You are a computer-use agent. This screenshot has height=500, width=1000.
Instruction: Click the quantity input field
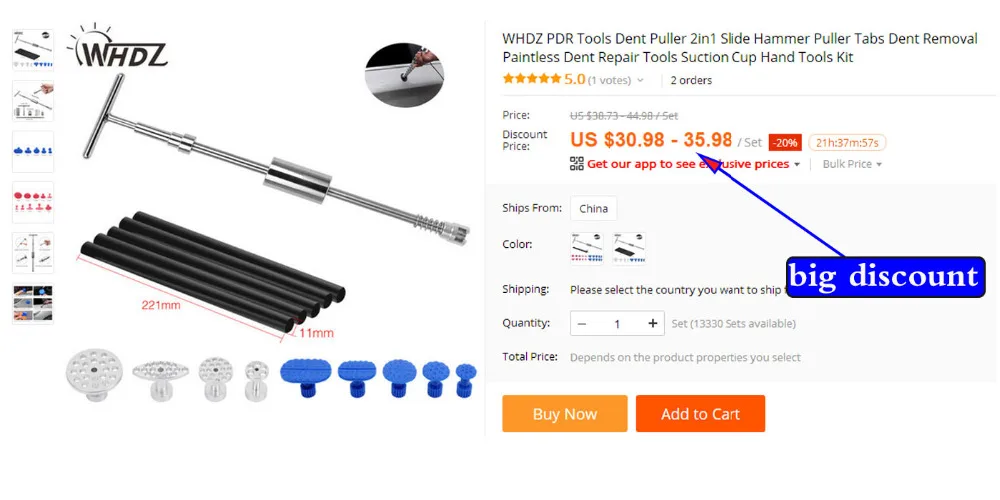[617, 323]
